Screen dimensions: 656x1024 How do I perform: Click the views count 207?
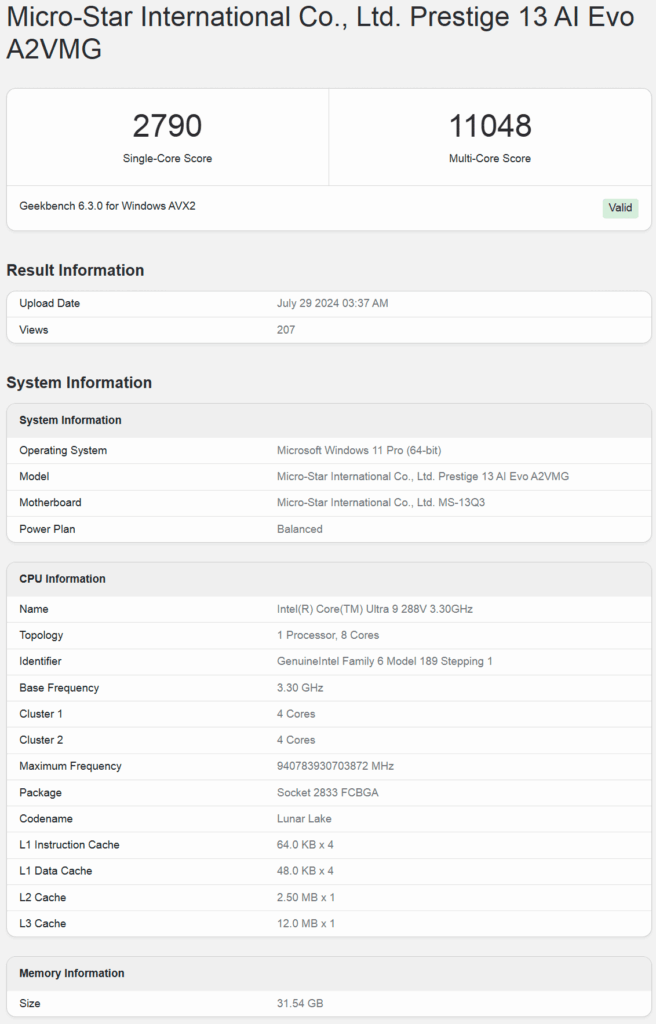pyautogui.click(x=286, y=330)
